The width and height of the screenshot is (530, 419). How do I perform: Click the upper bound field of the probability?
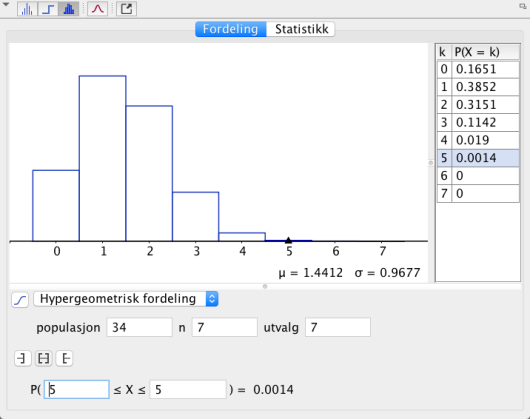(x=188, y=390)
